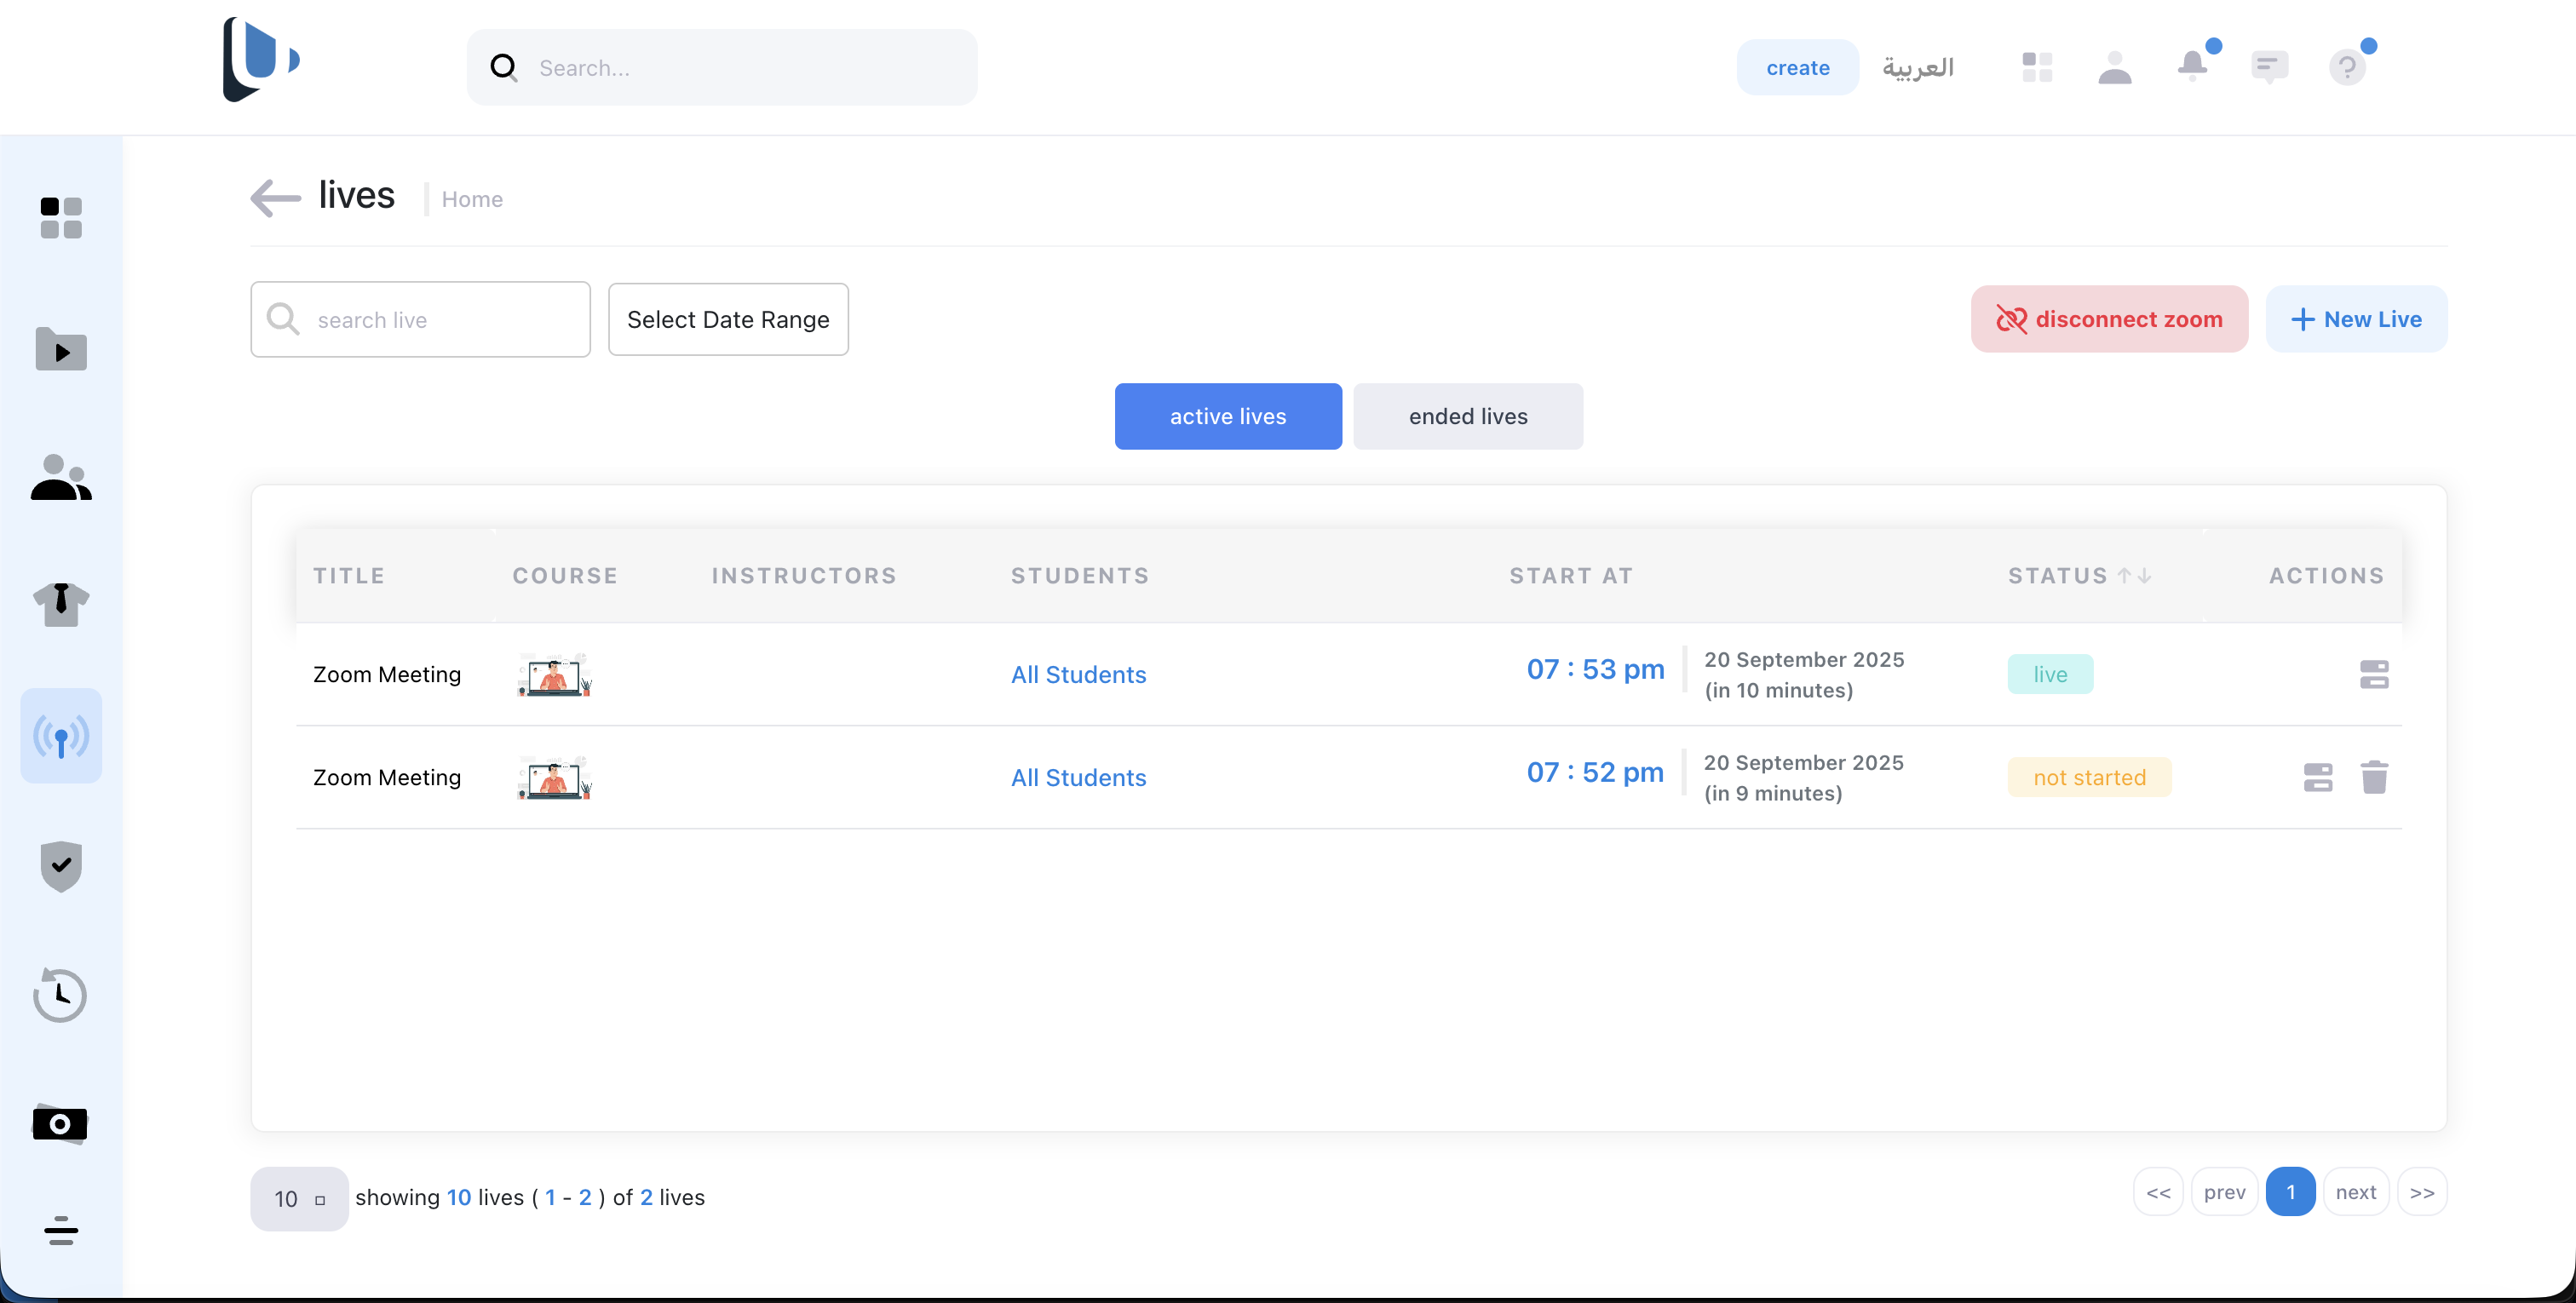Open the user profile icon in header
Image resolution: width=2576 pixels, height=1303 pixels.
(x=2115, y=67)
